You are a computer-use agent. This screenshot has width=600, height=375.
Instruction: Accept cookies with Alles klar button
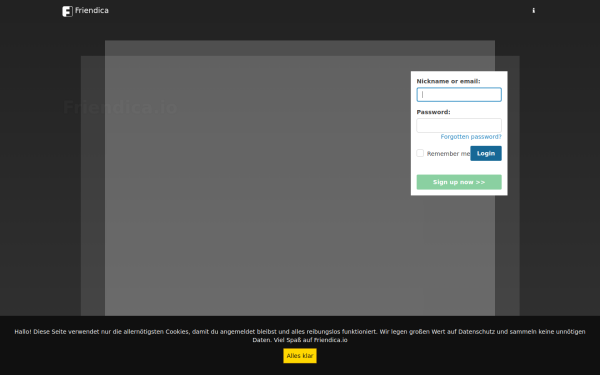(x=300, y=355)
